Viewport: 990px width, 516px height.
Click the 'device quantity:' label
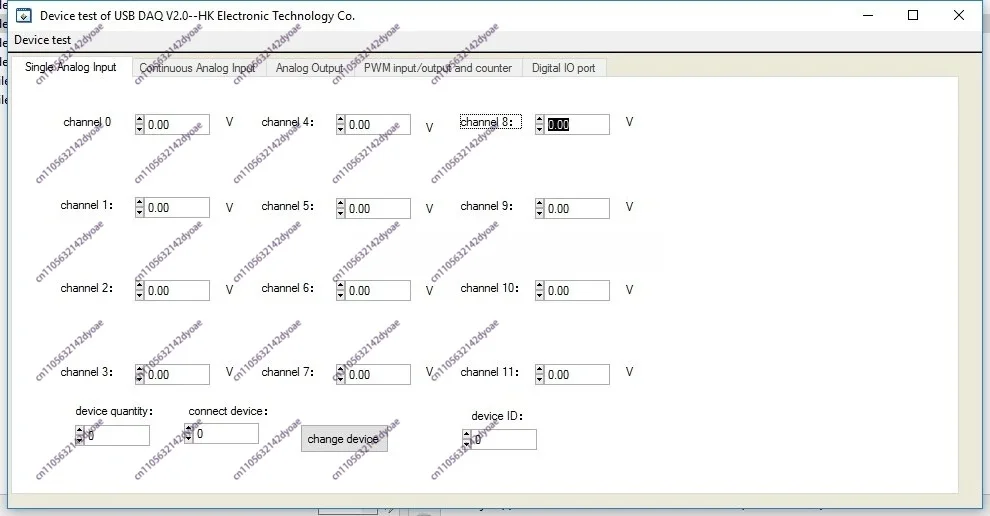[x=114, y=411]
